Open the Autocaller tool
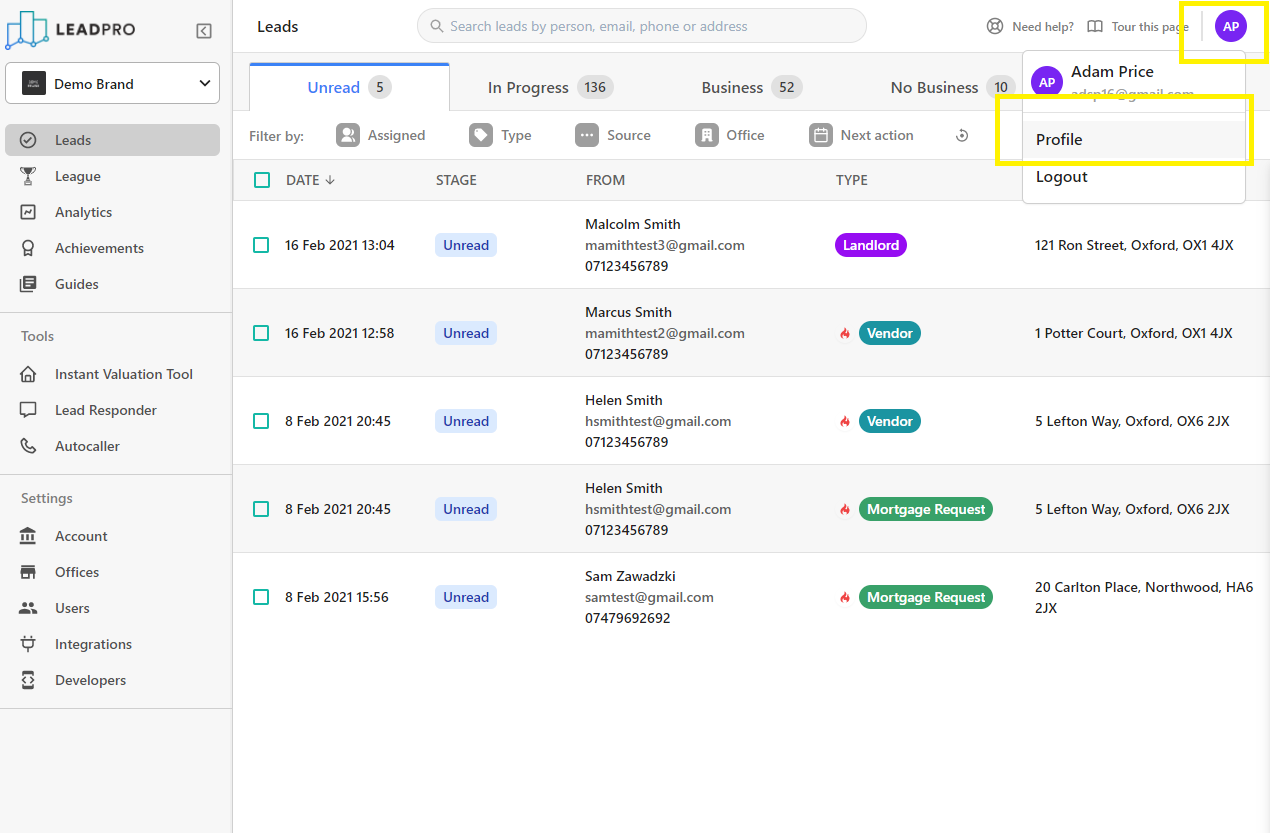Screen dimensions: 1270x833 tap(87, 446)
